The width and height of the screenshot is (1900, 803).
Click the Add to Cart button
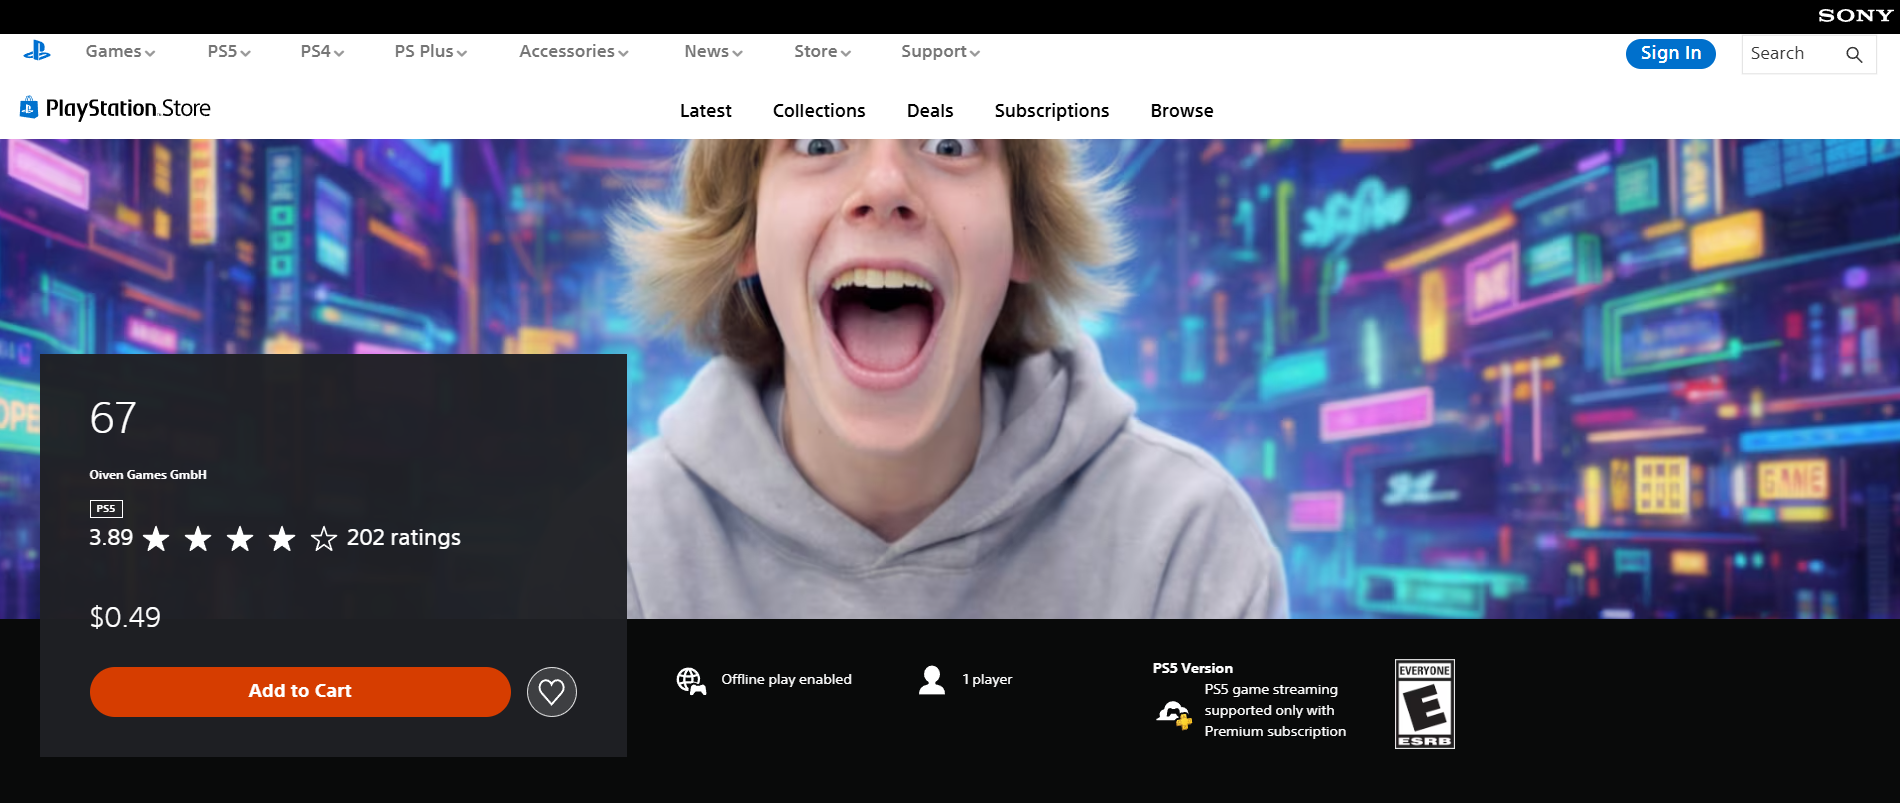click(x=300, y=692)
